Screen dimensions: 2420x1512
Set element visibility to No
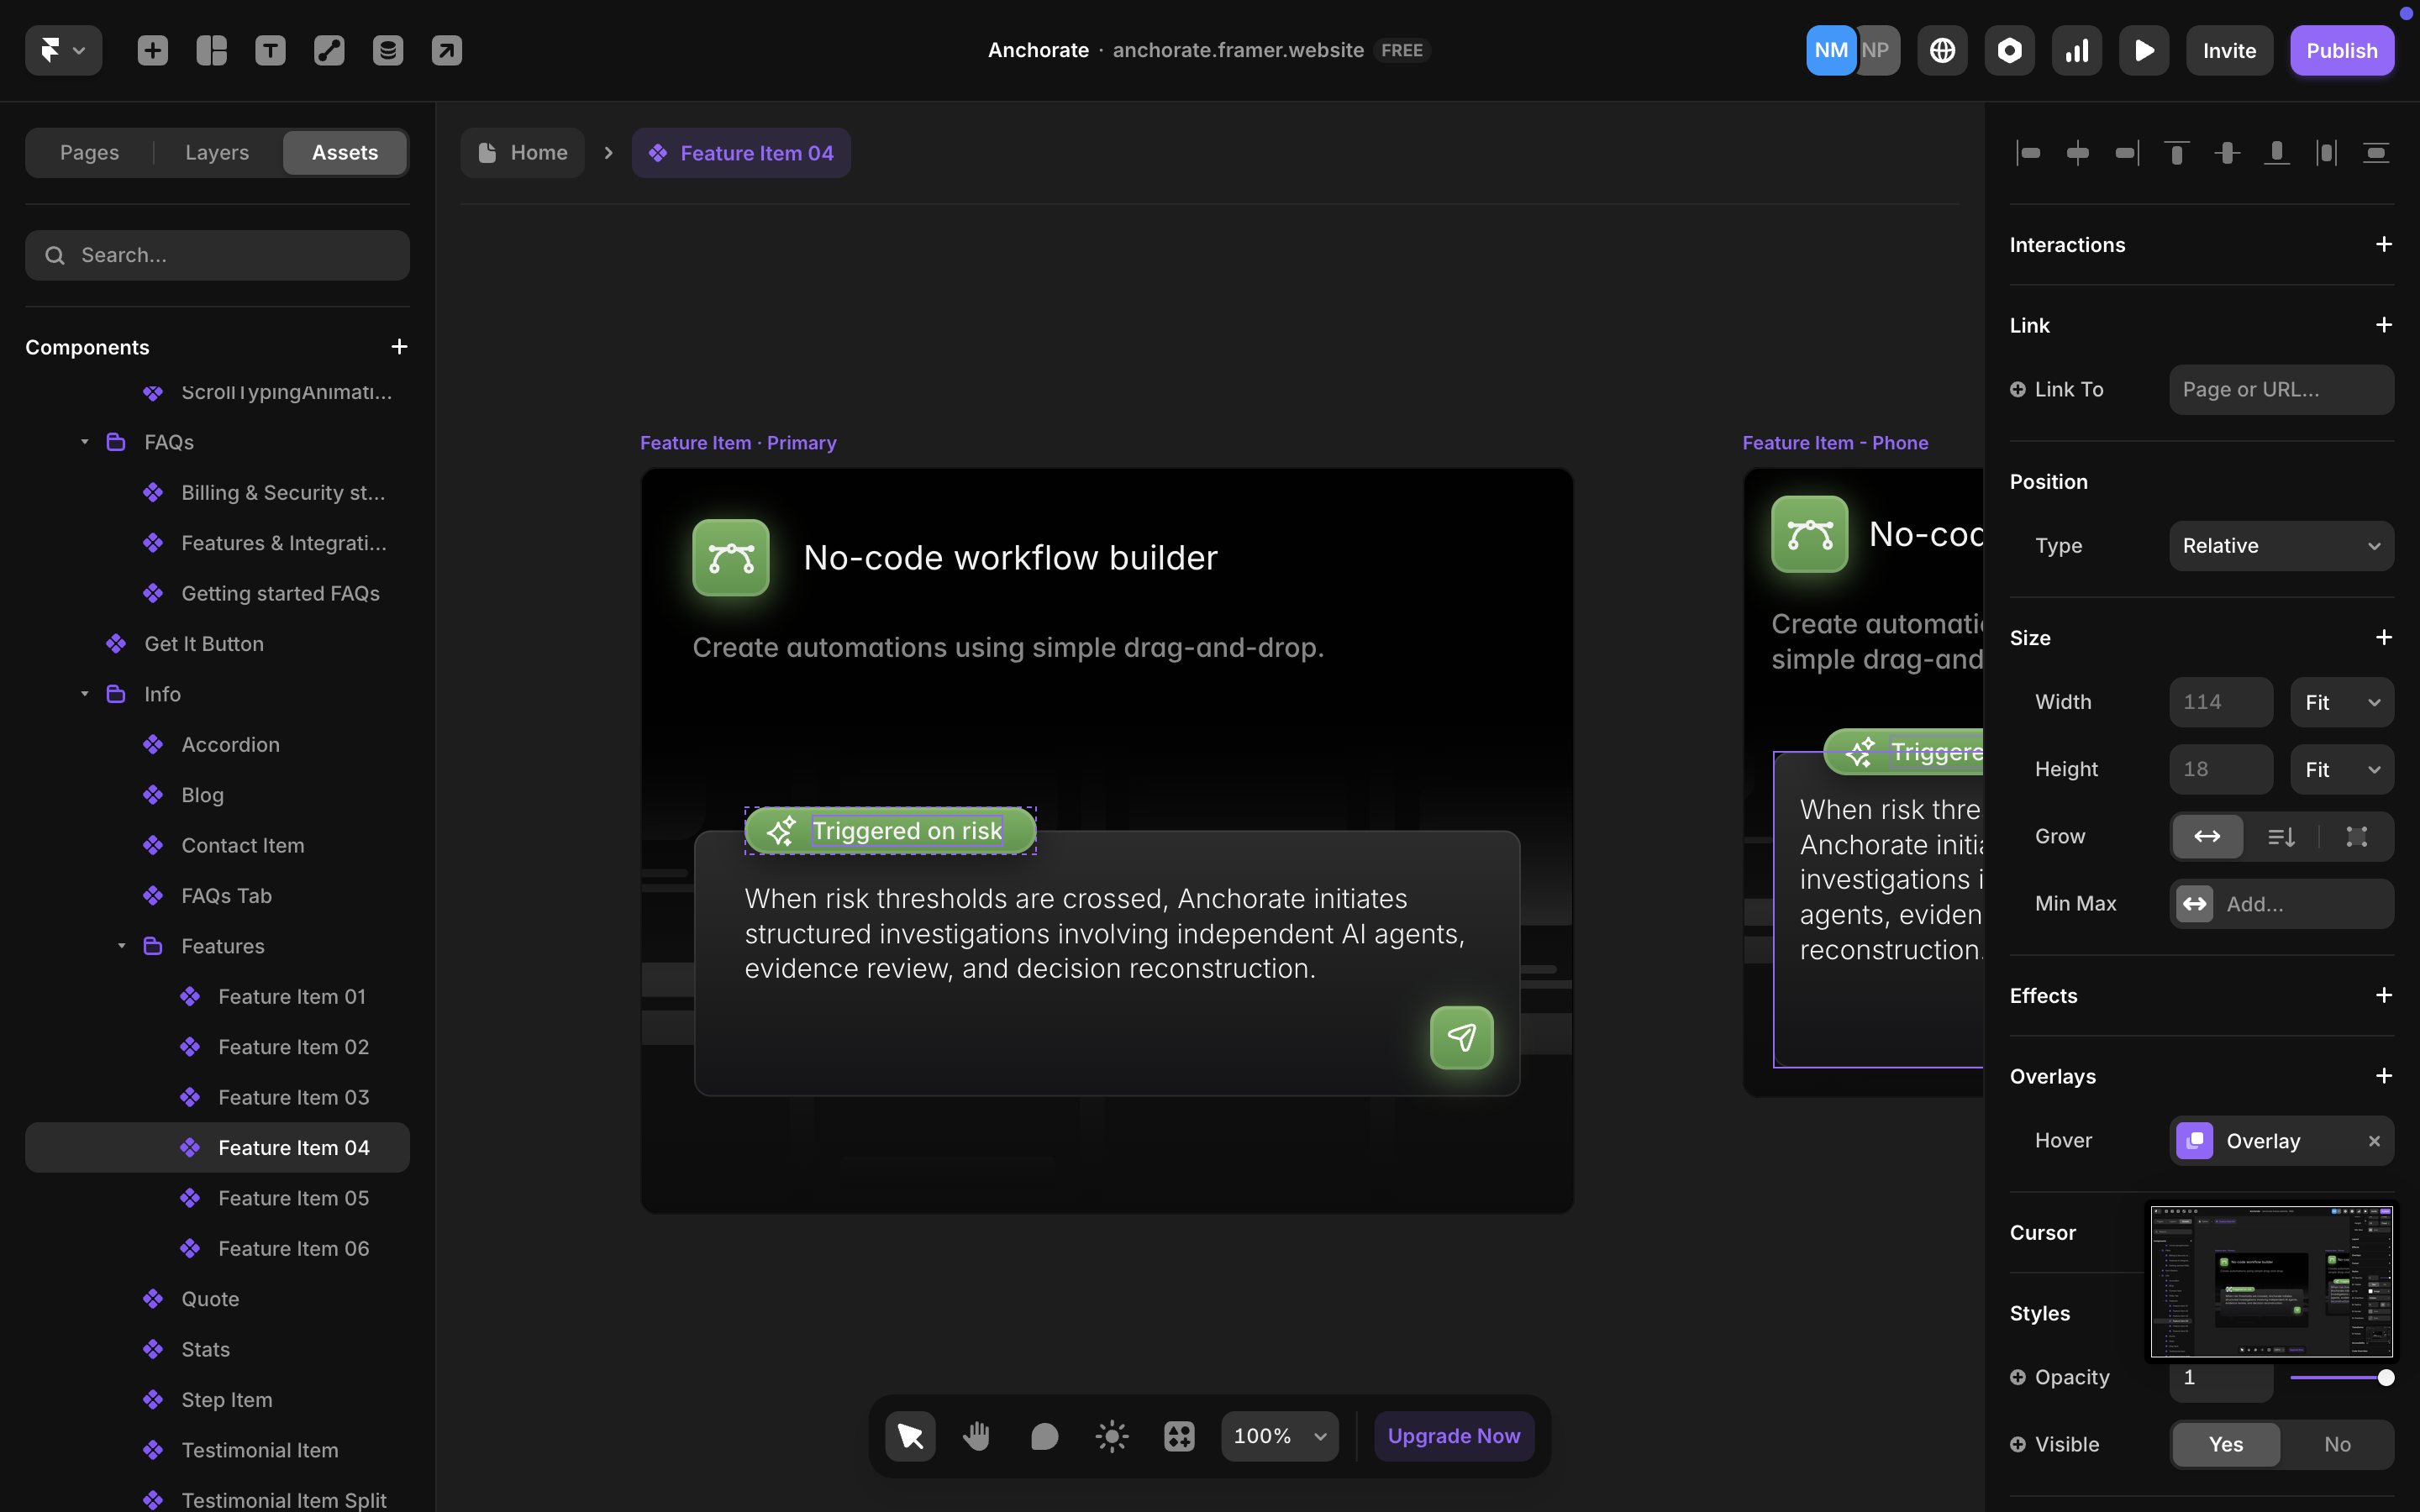[x=2337, y=1443]
